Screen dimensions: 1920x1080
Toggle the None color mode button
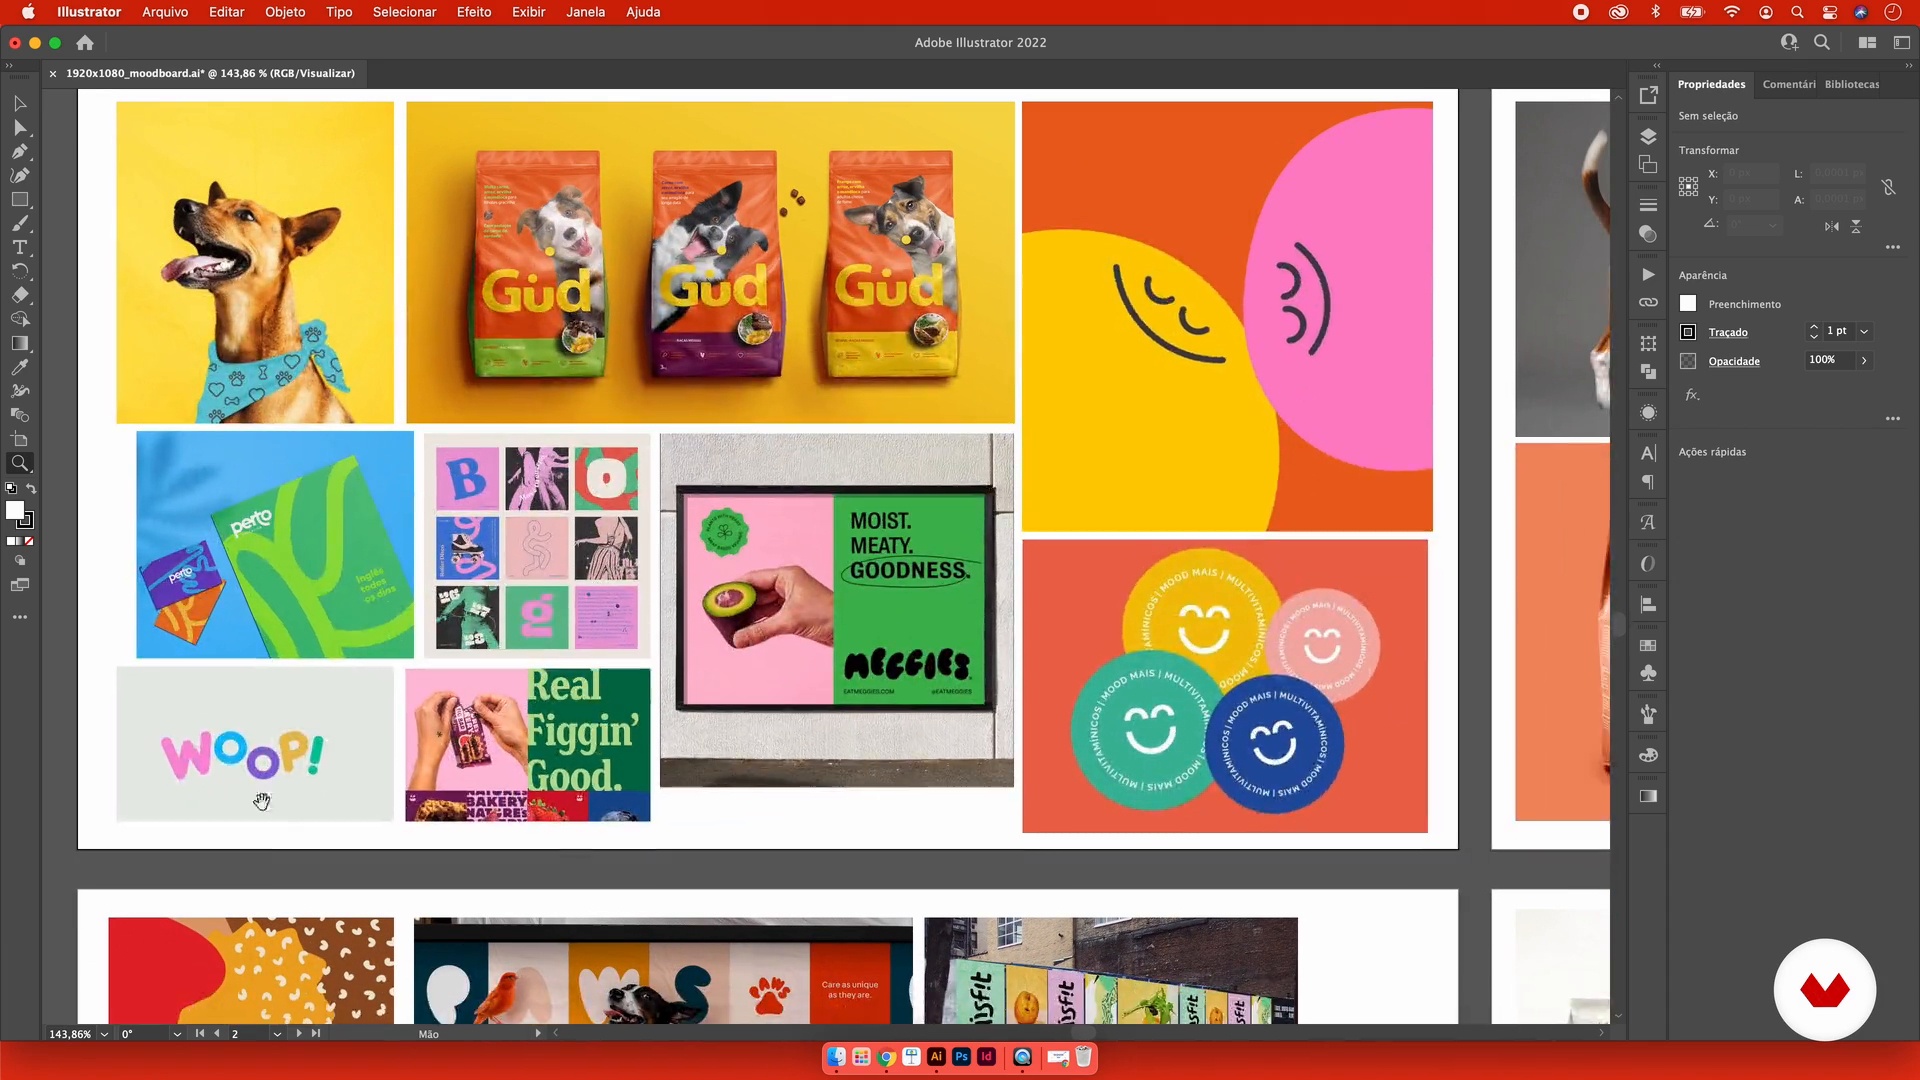pos(29,541)
